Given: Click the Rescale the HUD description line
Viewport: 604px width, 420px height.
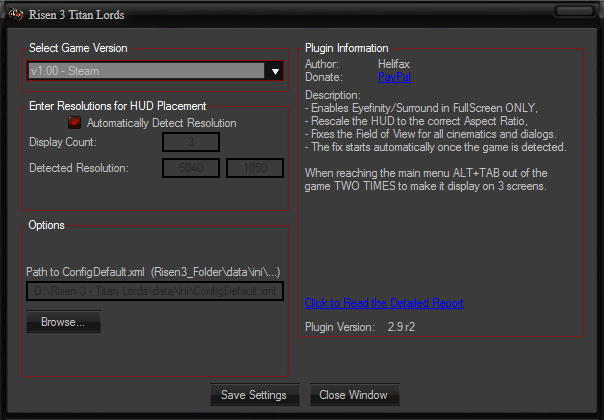Looking at the screenshot, I should [416, 121].
